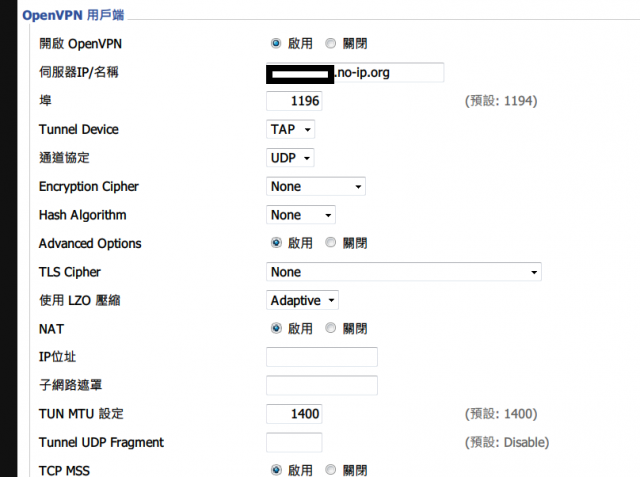Image resolution: width=640 pixels, height=477 pixels.
Task: Expand the Hash Algorithm dropdown
Action: tap(301, 215)
